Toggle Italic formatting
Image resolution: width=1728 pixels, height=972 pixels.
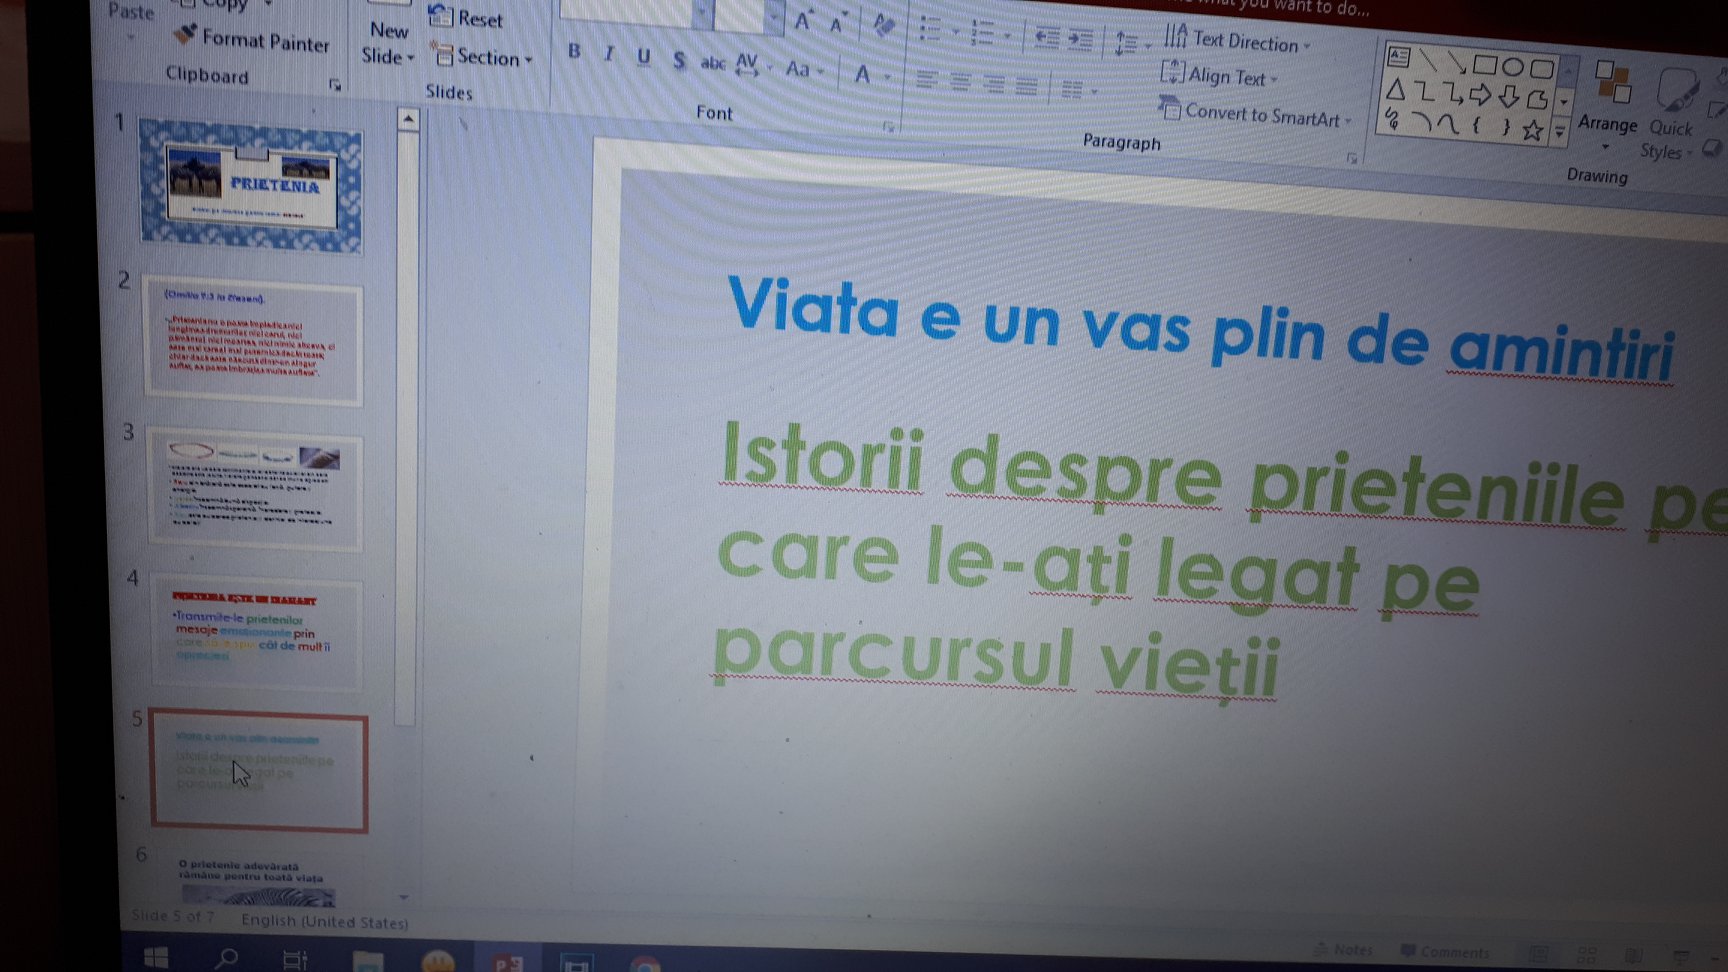(x=608, y=54)
